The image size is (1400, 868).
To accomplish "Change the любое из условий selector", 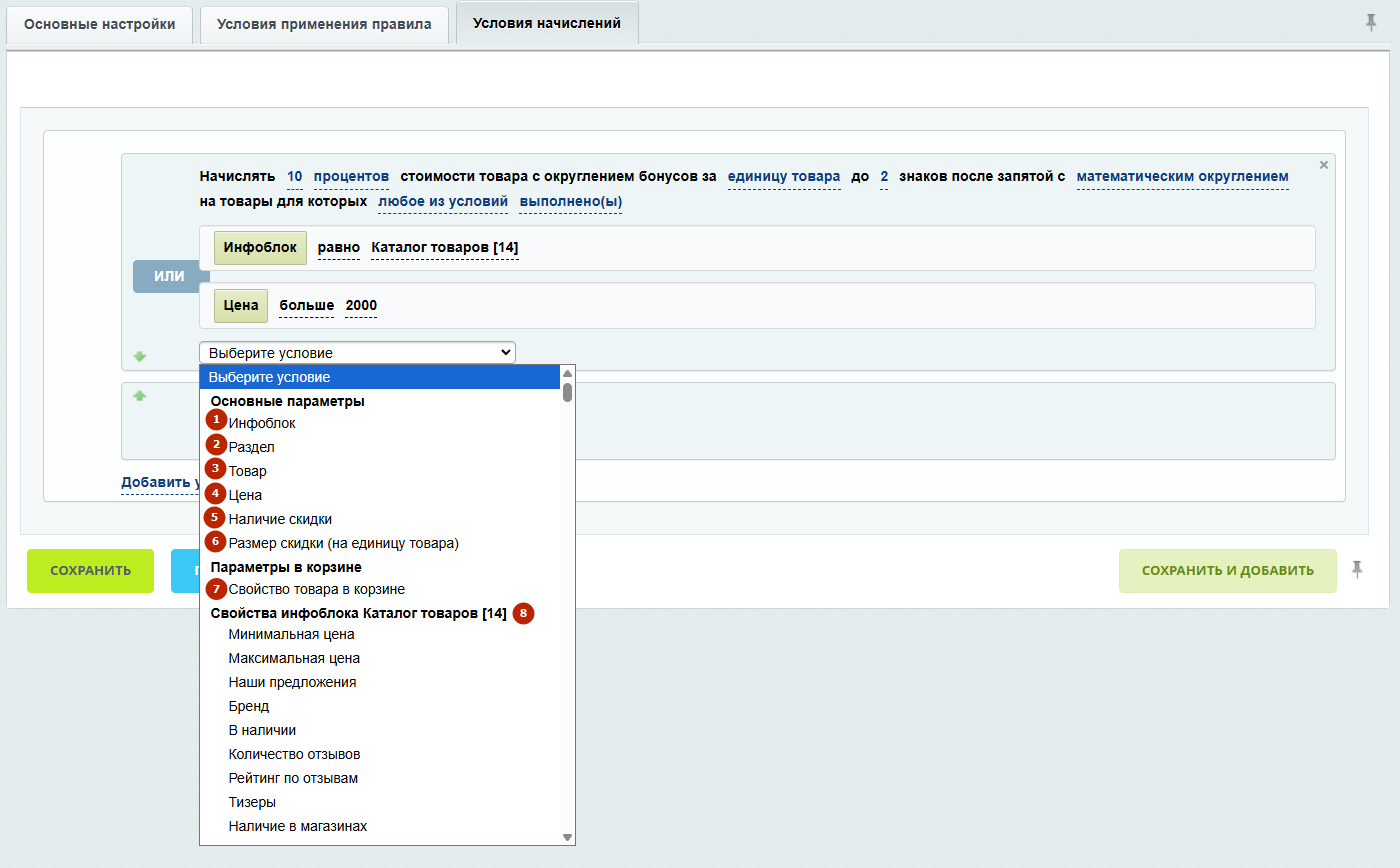I will click(x=443, y=202).
